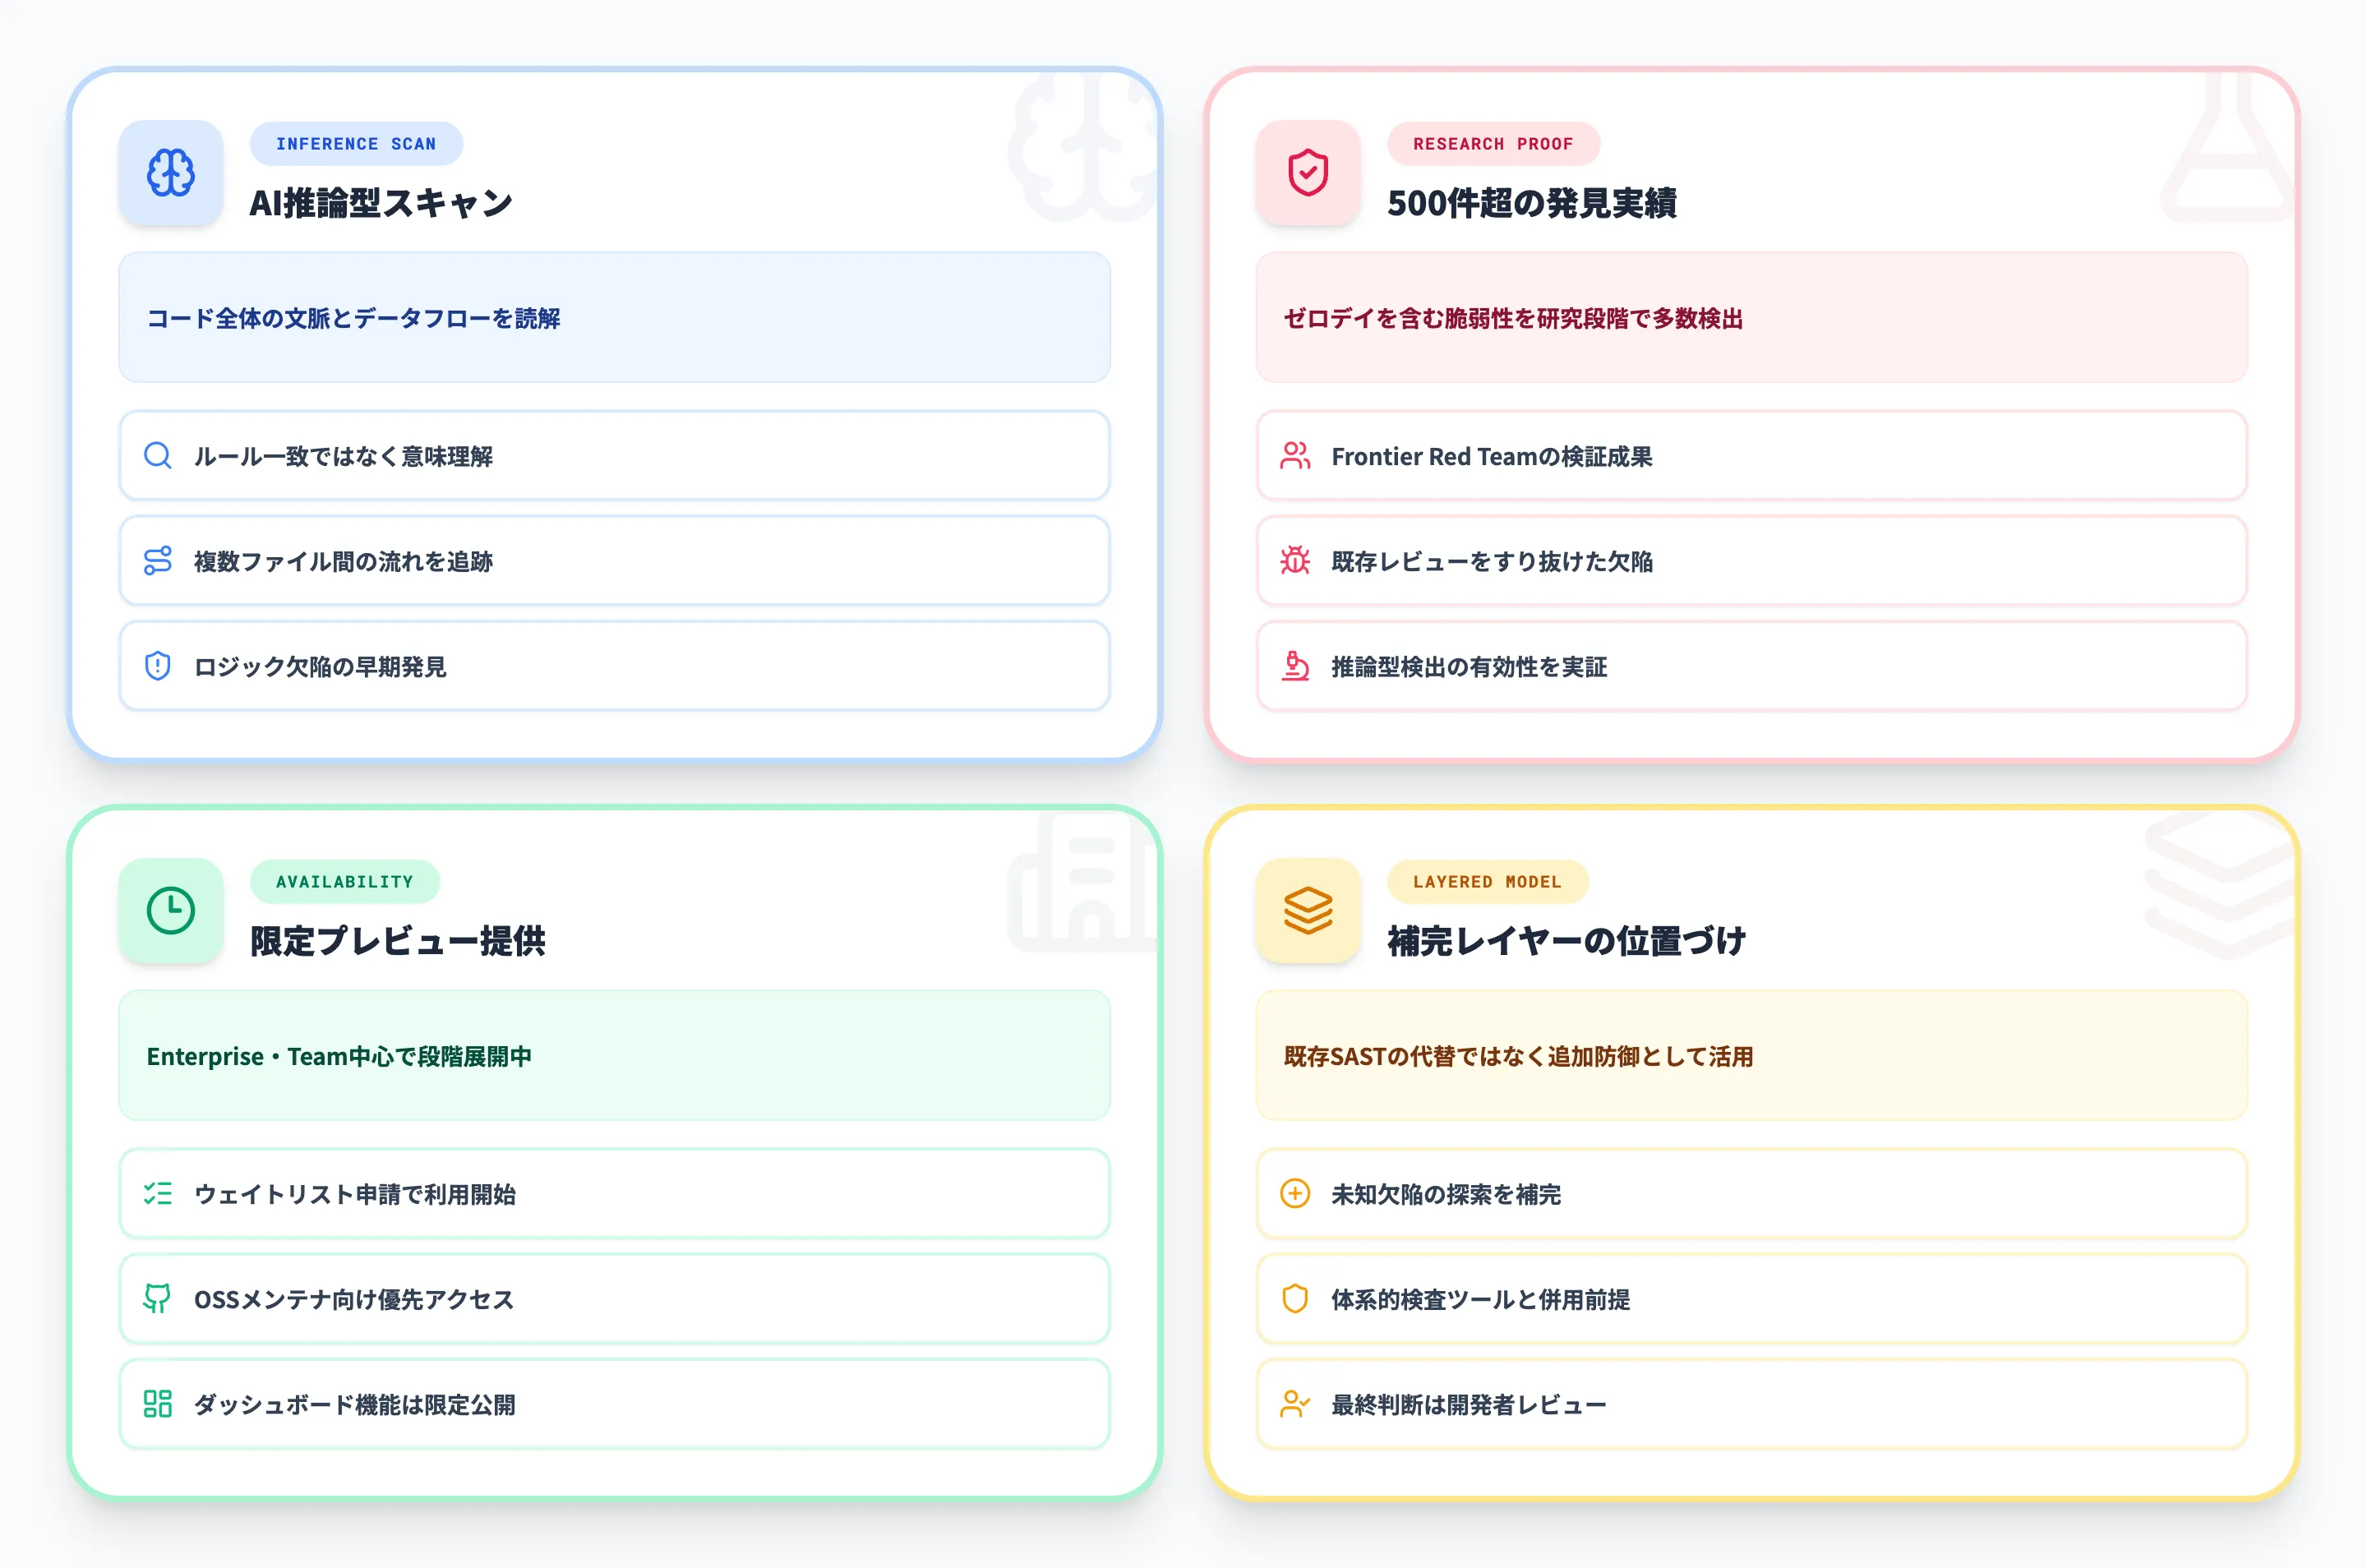Click the RESEARCH PROOF label
Screen dimensions: 2367x1568
pyautogui.click(x=1492, y=143)
